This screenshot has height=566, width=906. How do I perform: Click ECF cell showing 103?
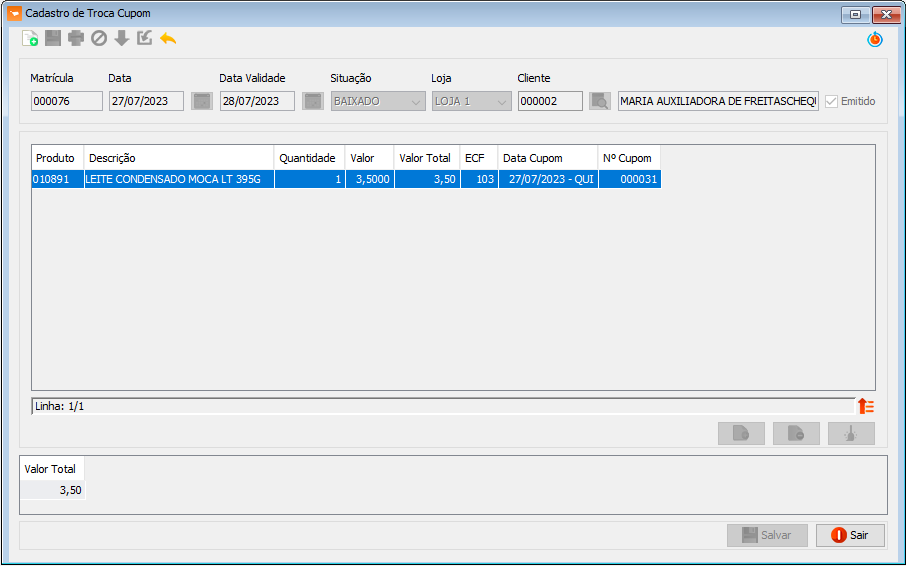(x=479, y=179)
